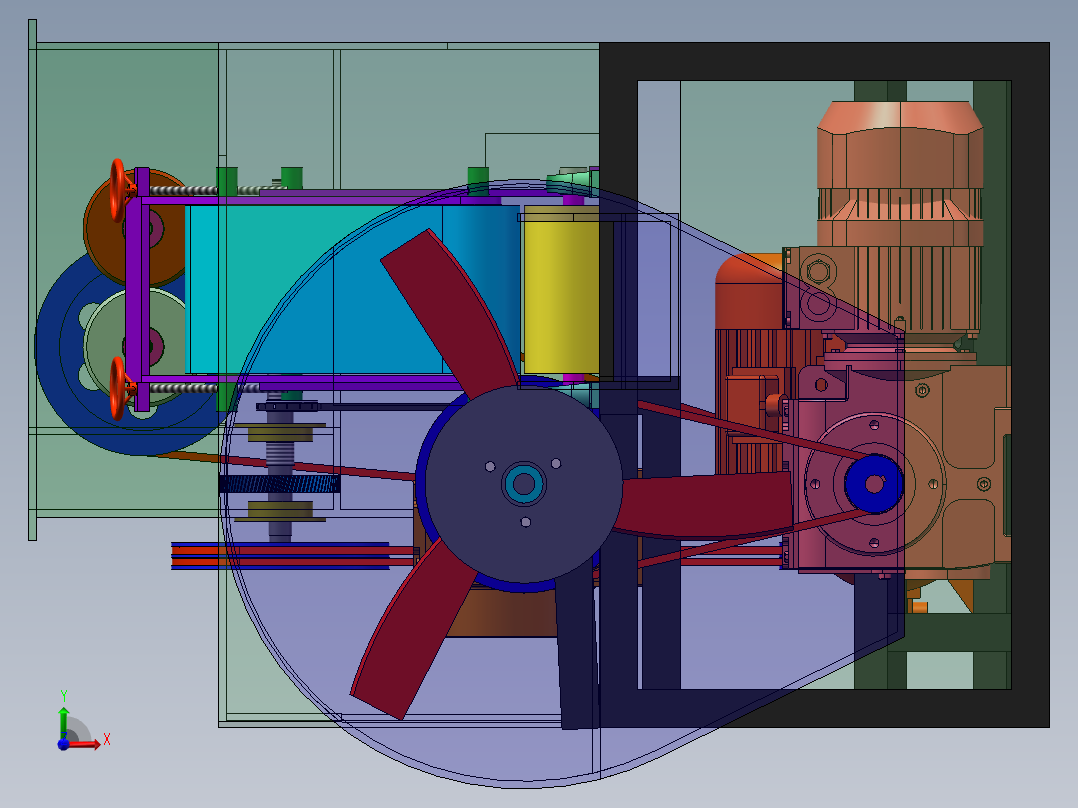
Task: Click the red X axis of the triad
Action: [84, 745]
